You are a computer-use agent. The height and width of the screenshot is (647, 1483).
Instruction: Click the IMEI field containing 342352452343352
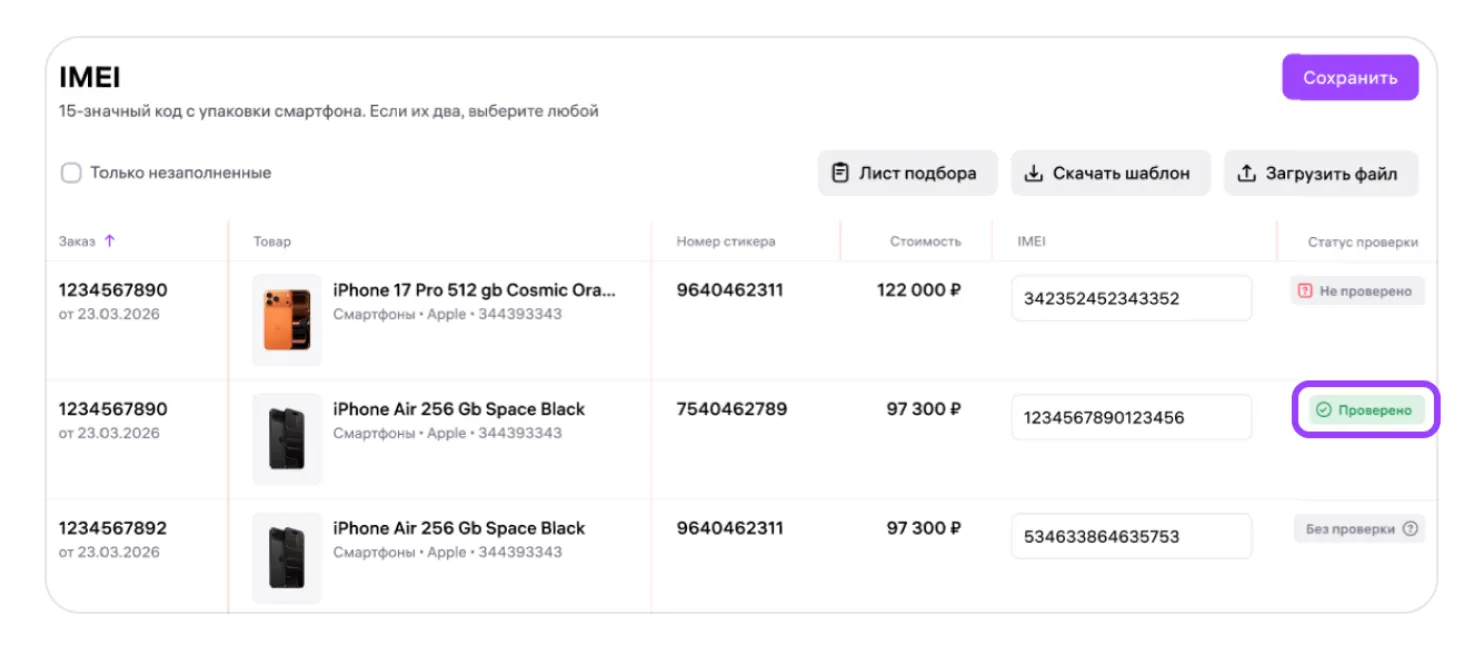tap(1131, 298)
